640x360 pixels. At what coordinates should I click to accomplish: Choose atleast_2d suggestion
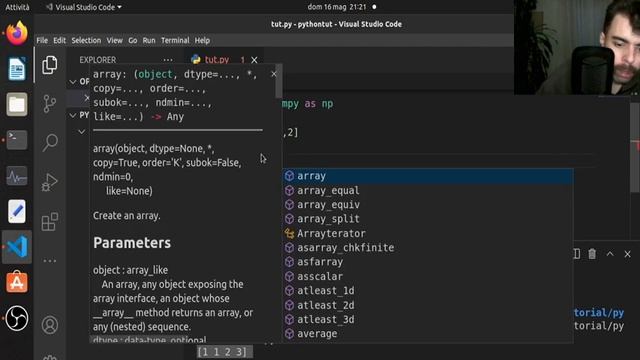pyautogui.click(x=428, y=305)
